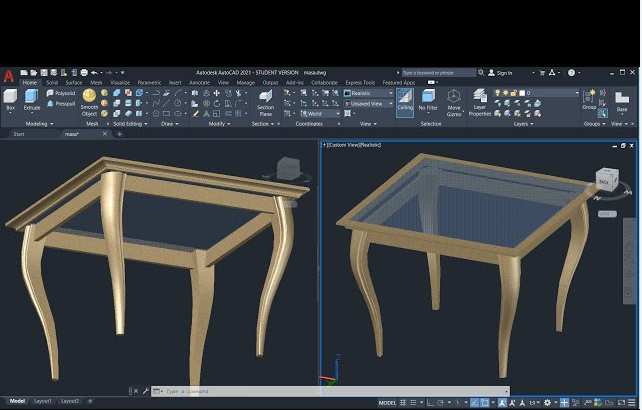
Task: Select the Box solid tool
Action: (10, 100)
